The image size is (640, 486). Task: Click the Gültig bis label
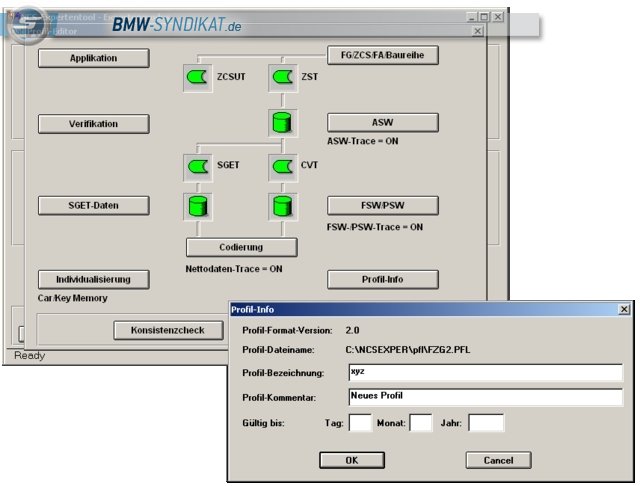point(263,423)
